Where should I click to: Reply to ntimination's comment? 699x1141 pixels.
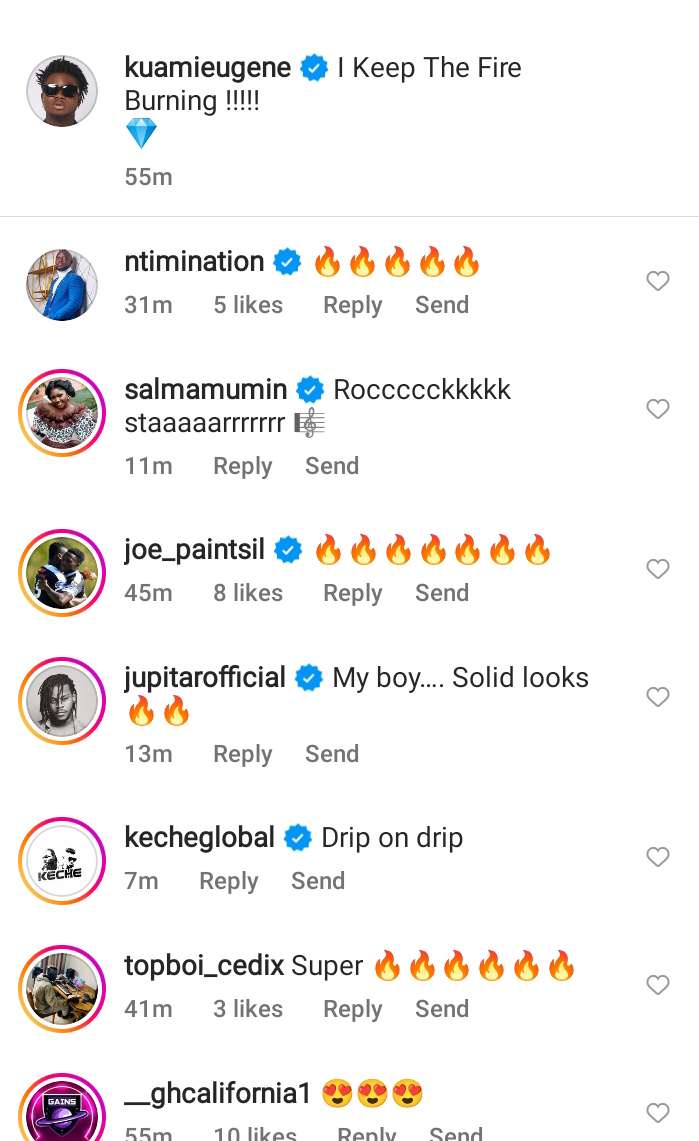352,305
